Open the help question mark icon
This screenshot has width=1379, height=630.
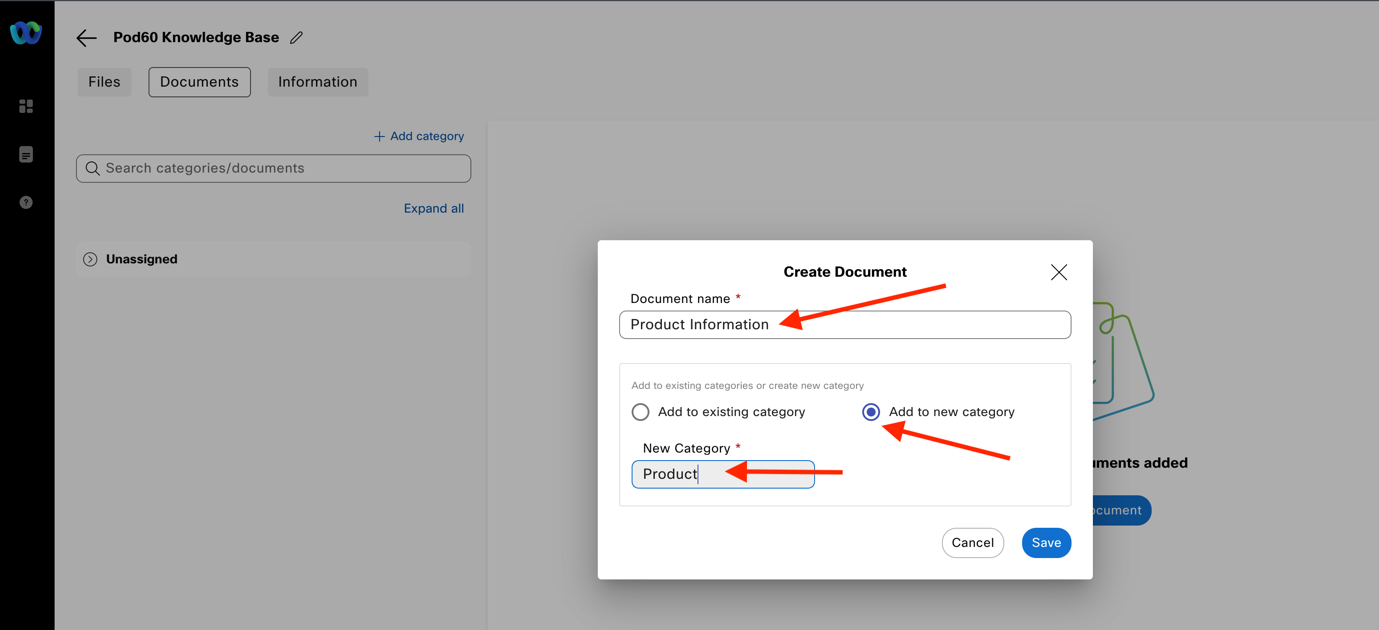pos(26,203)
